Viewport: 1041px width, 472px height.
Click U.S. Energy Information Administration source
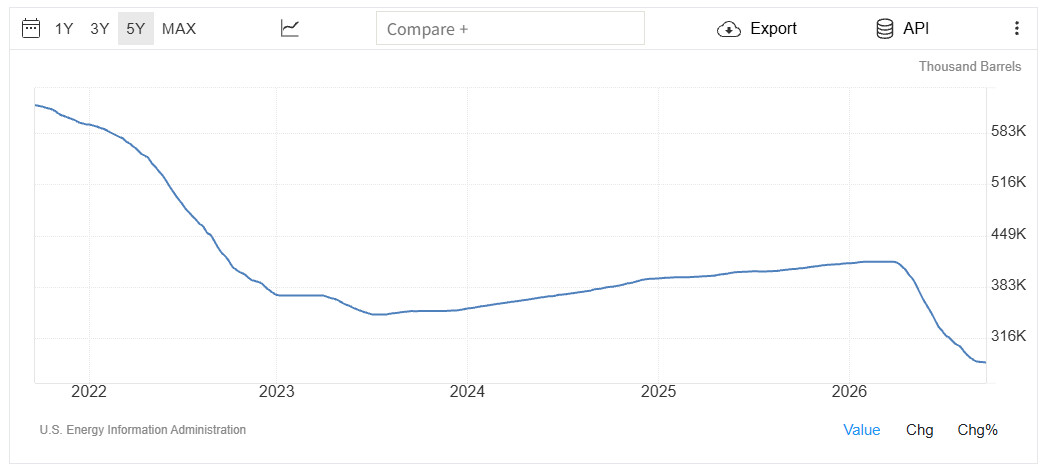[143, 430]
